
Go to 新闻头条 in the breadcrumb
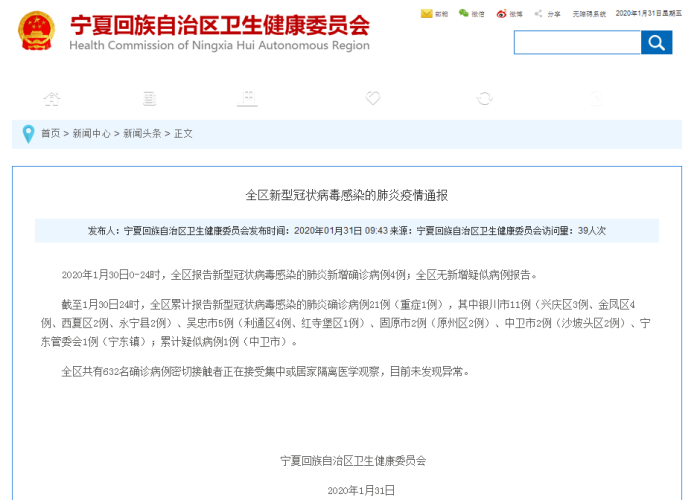[142, 133]
